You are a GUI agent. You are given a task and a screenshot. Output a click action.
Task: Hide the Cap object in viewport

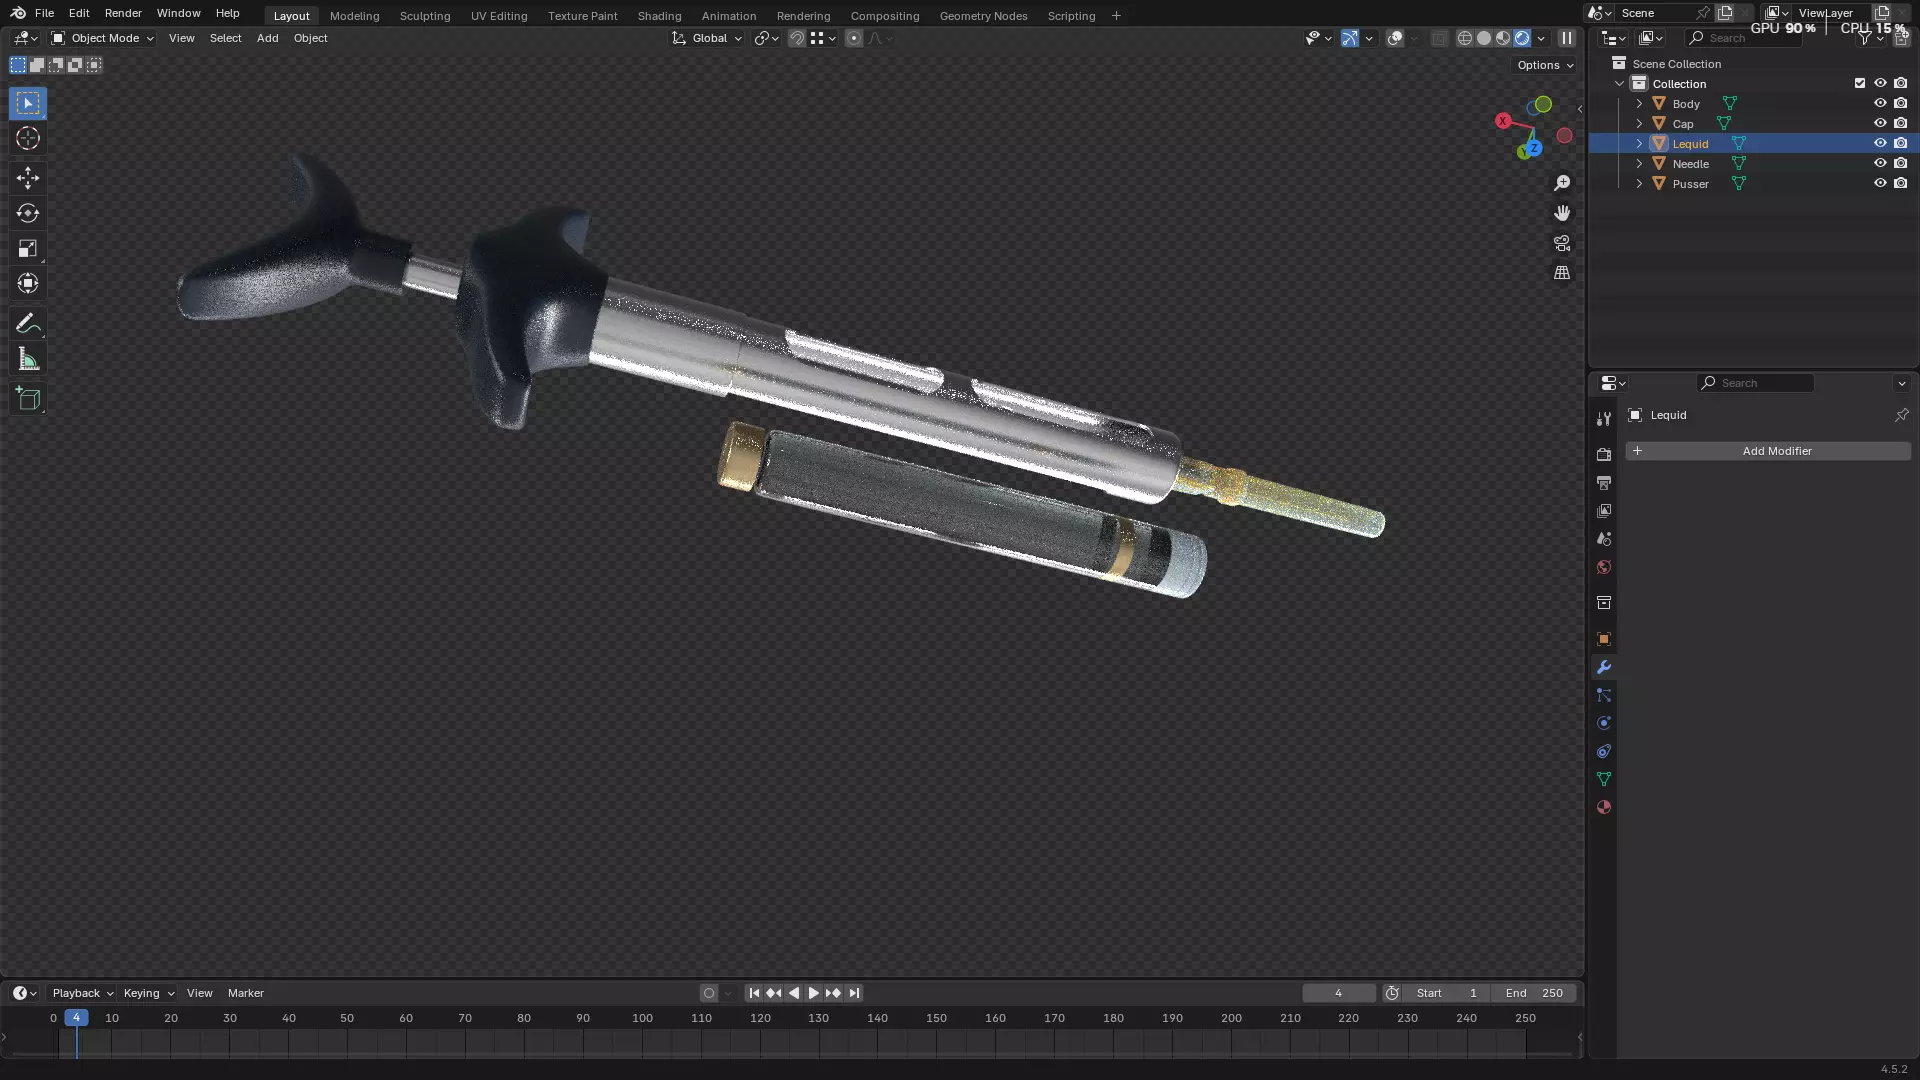pyautogui.click(x=1880, y=123)
